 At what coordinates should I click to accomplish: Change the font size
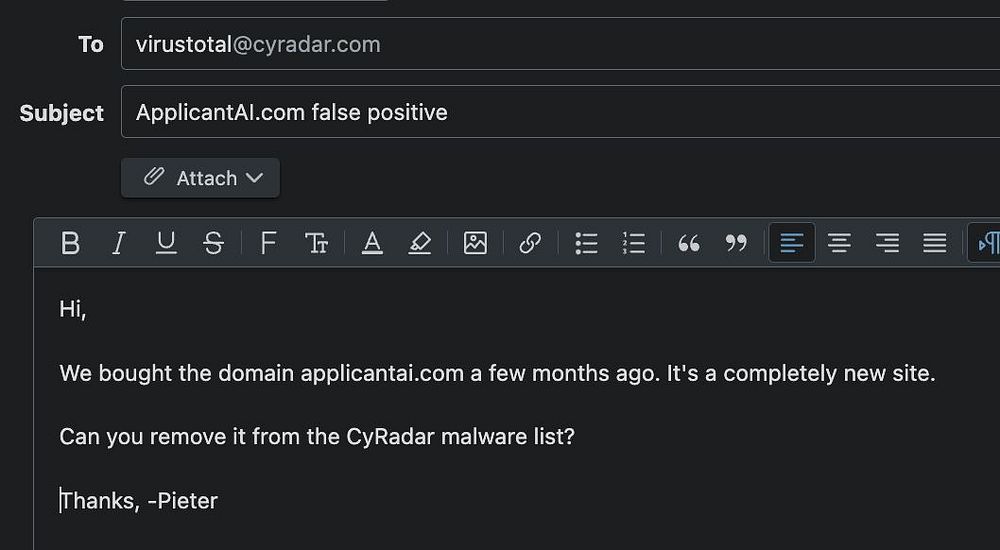(x=316, y=243)
